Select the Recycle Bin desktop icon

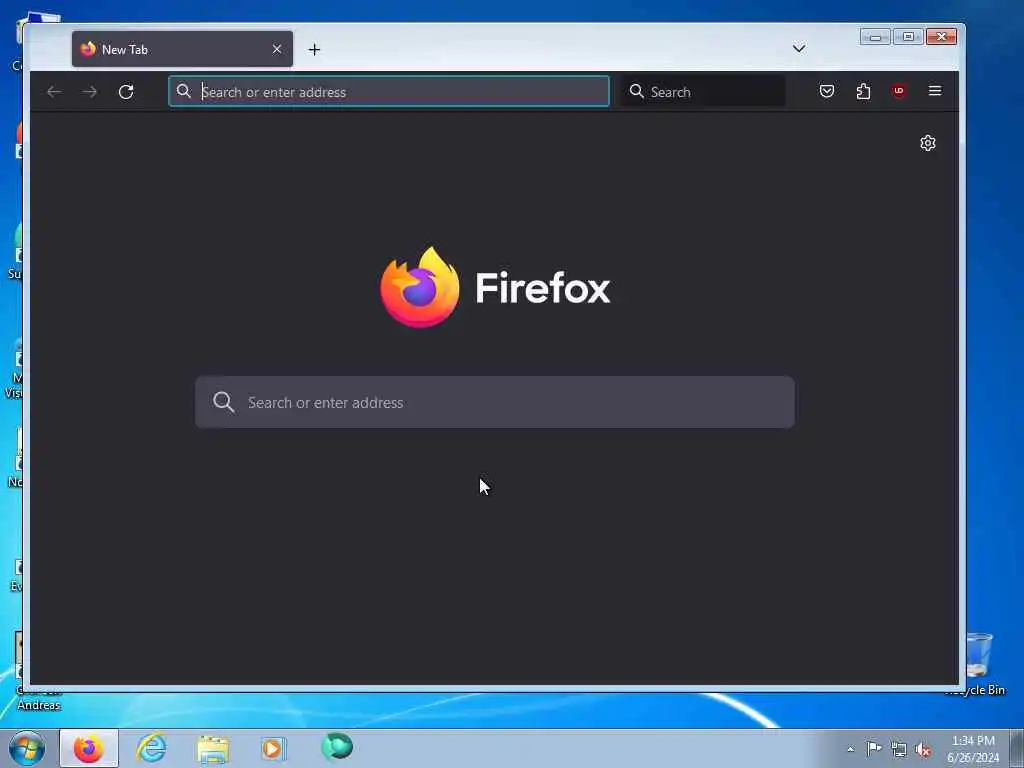tap(978, 664)
